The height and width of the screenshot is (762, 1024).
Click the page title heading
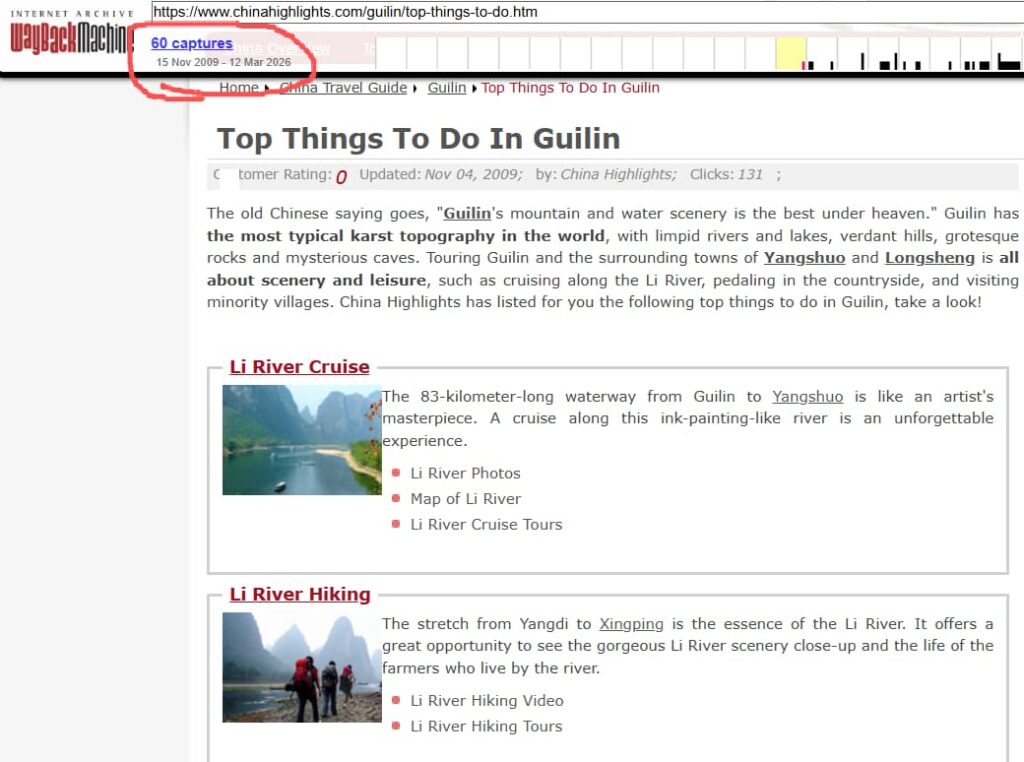(x=419, y=138)
